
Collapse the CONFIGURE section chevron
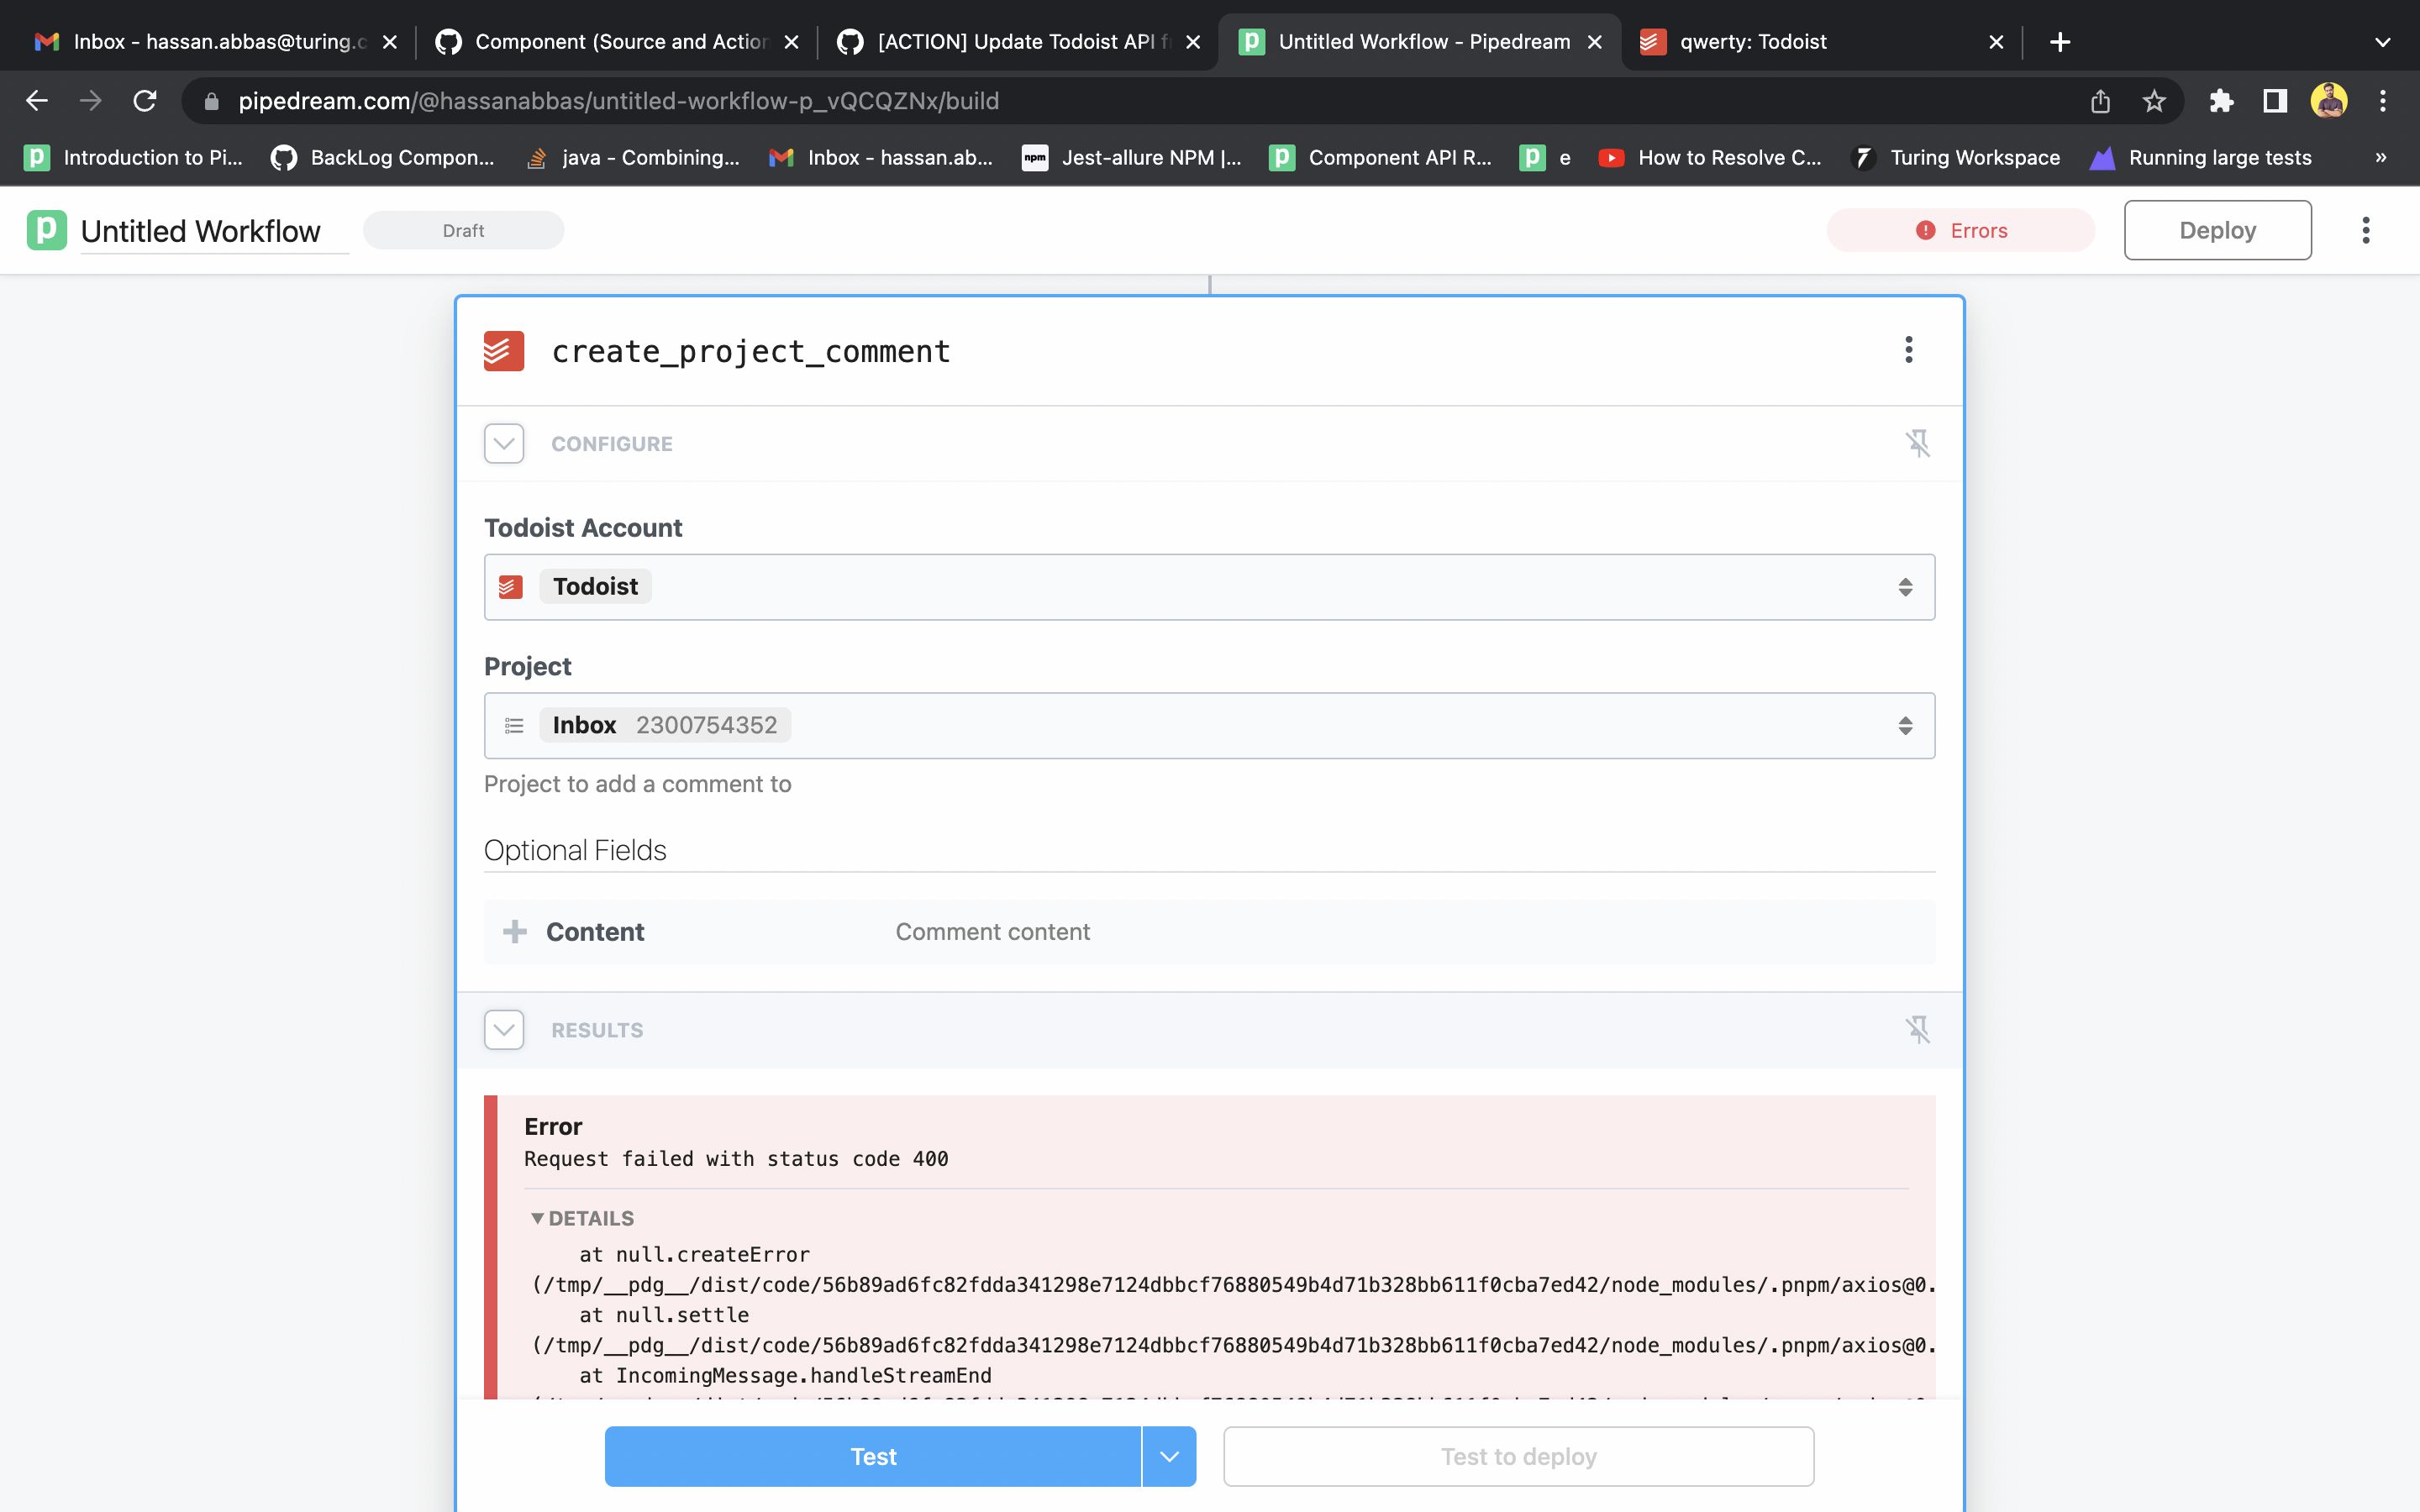pyautogui.click(x=503, y=443)
